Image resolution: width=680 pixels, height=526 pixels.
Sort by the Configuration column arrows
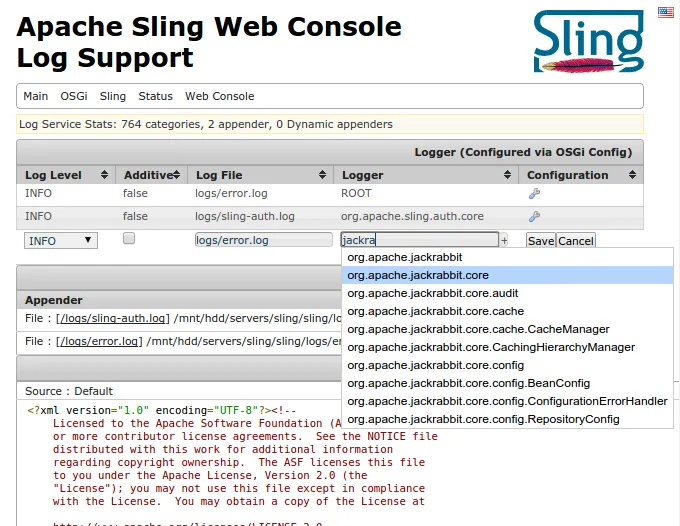click(x=632, y=175)
